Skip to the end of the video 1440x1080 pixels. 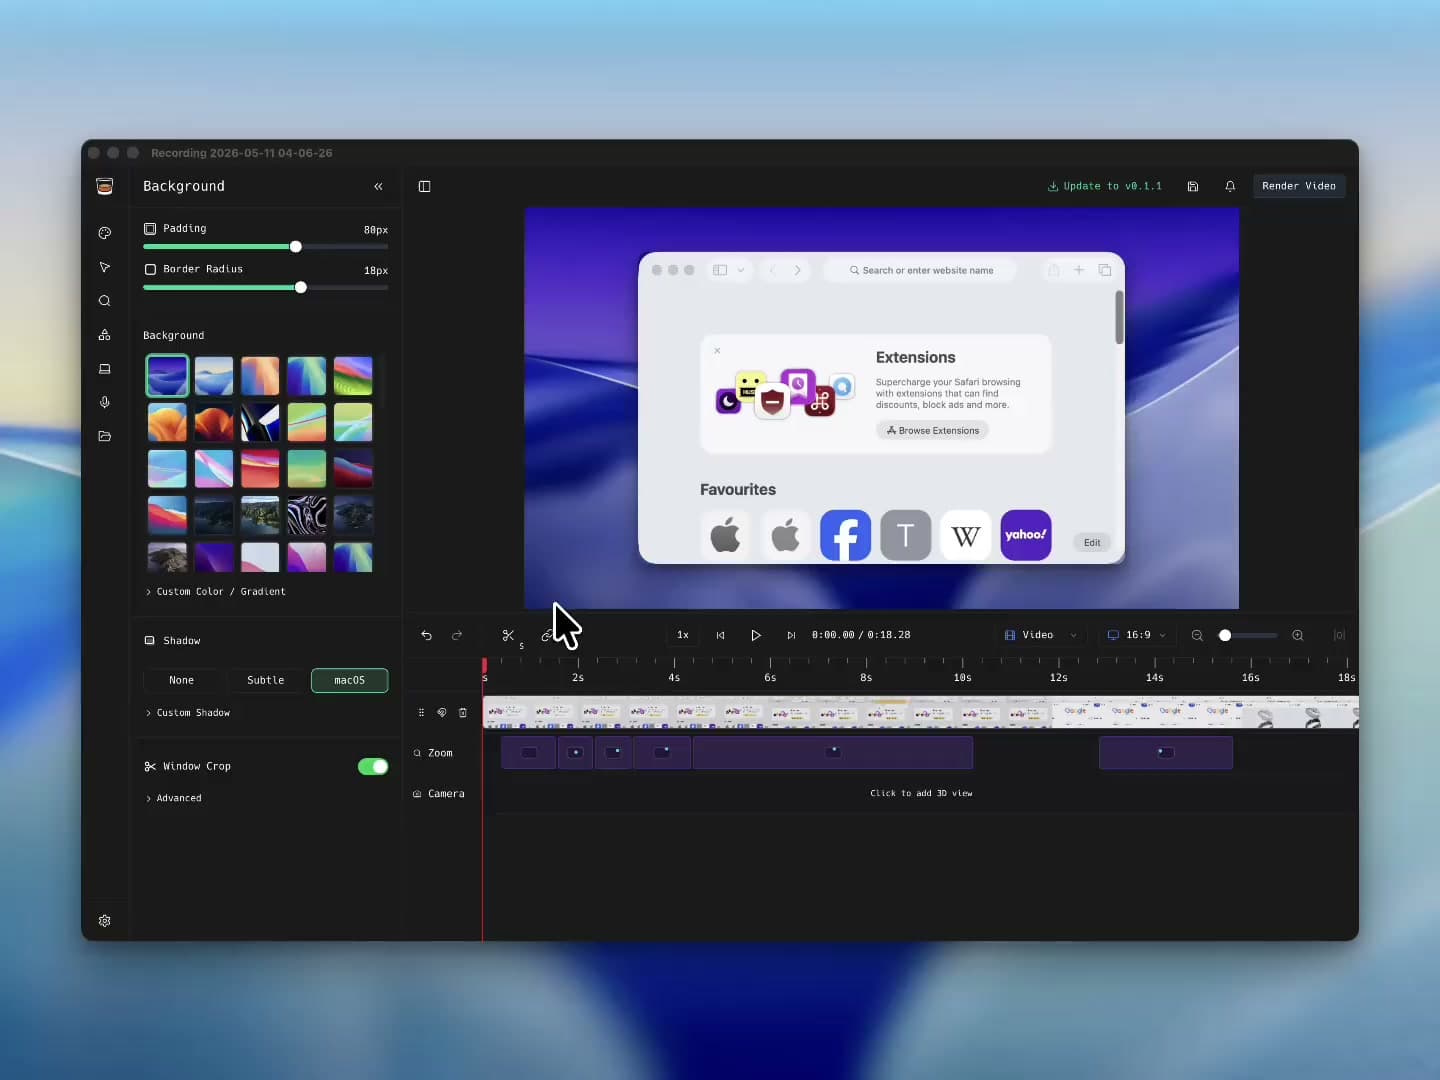tap(791, 635)
